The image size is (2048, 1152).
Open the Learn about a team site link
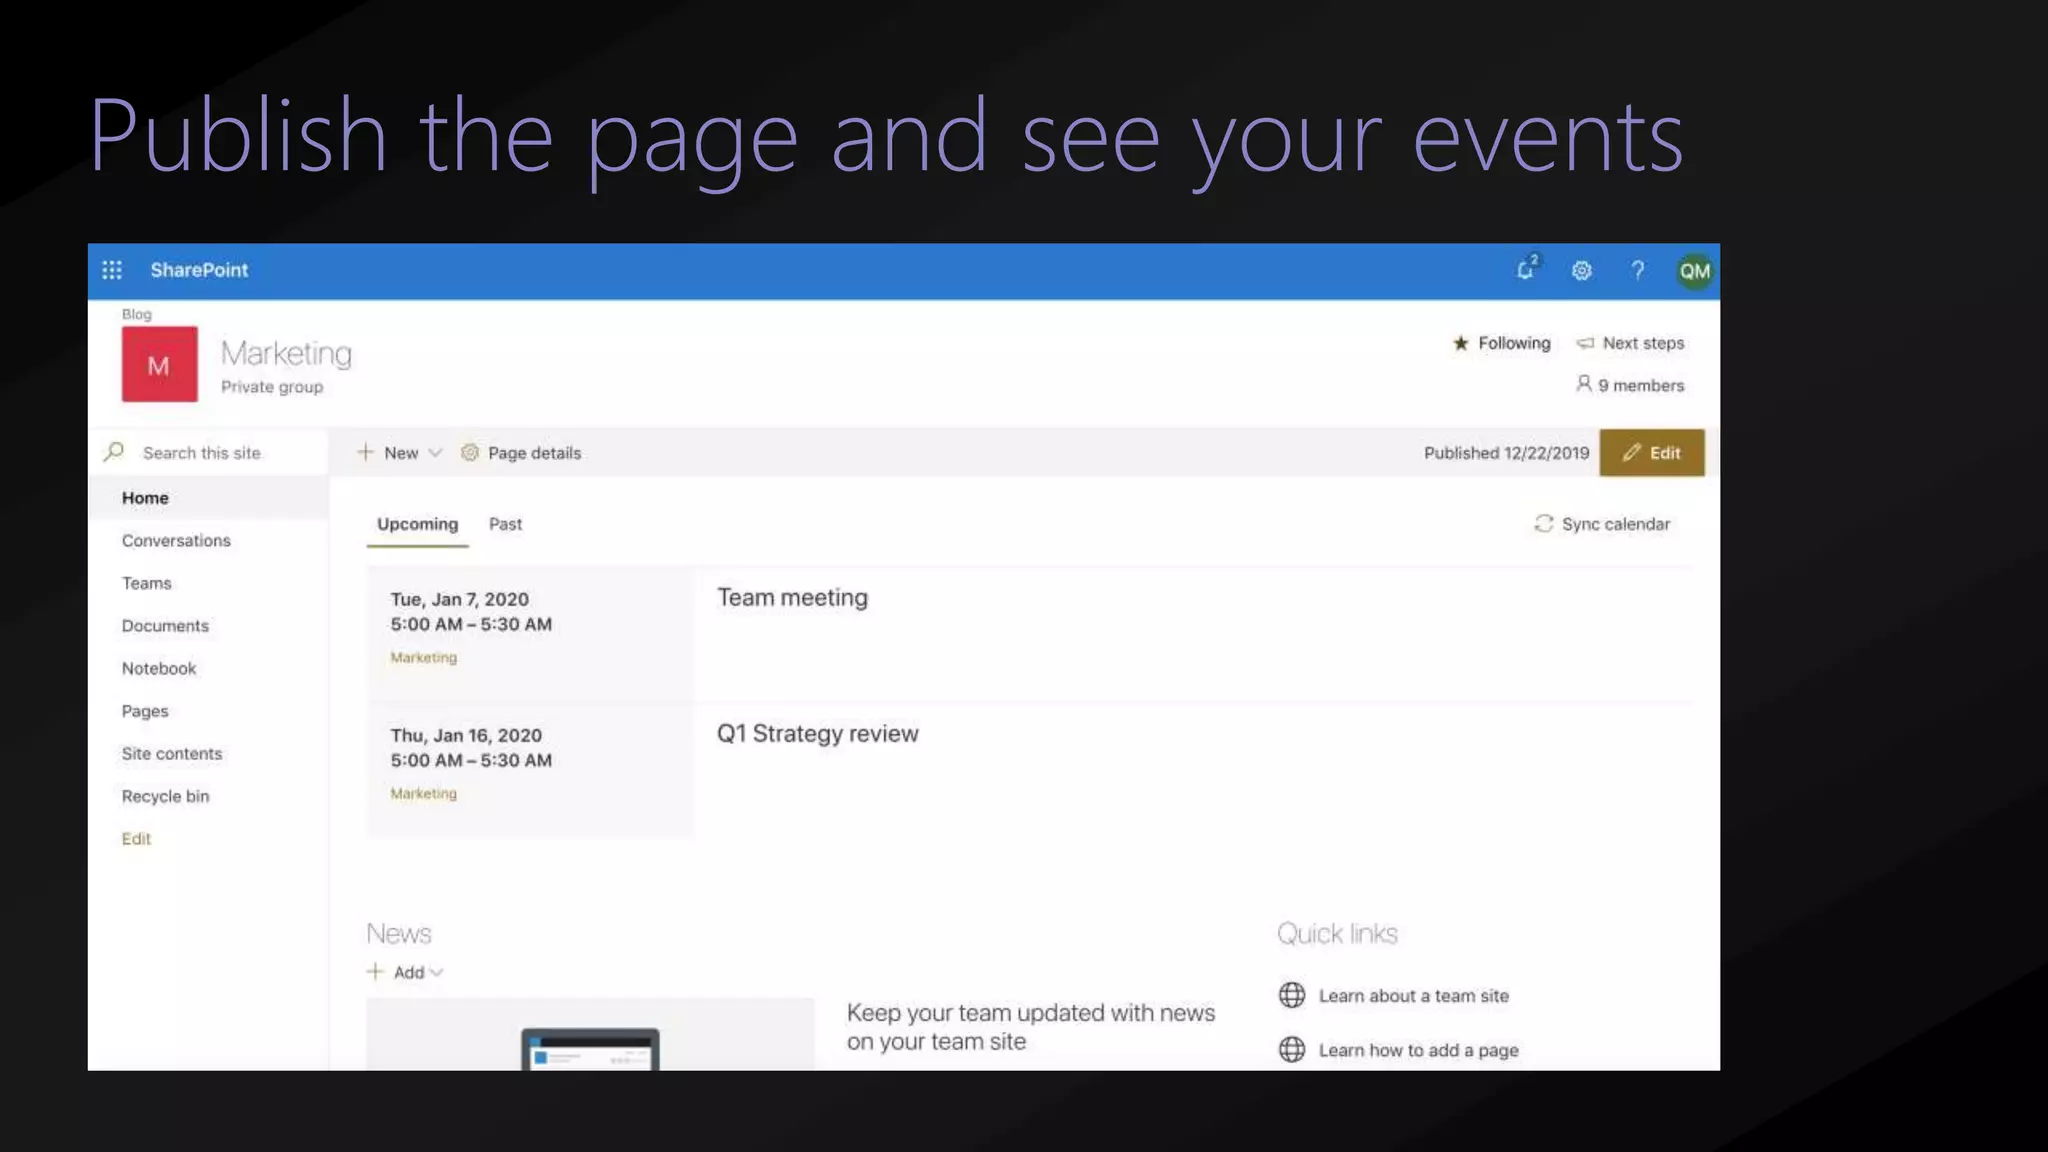tap(1413, 995)
